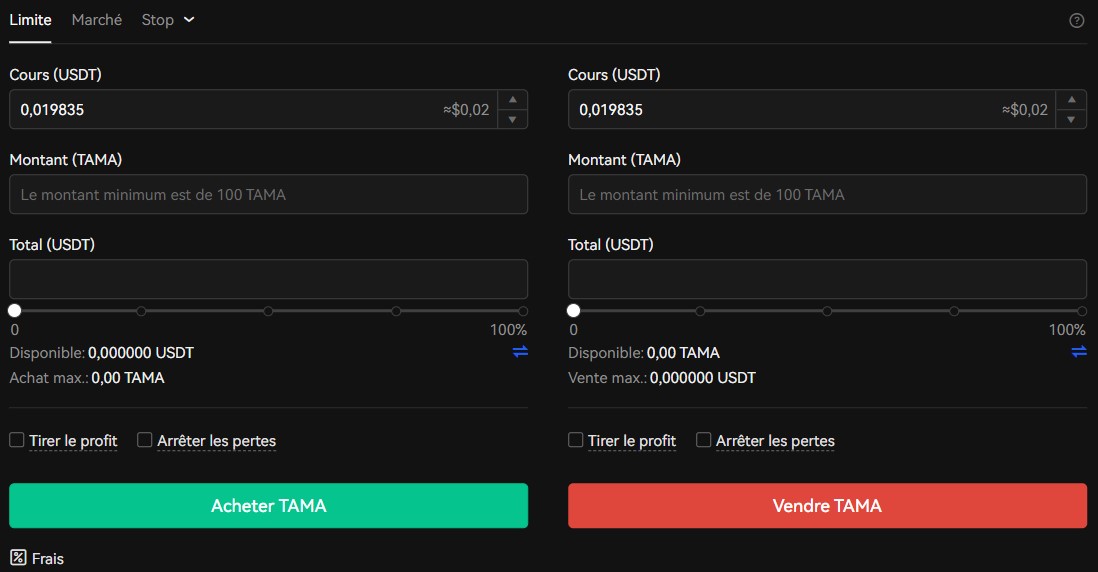Screen dimensions: 1098x572
Task: Switch to the Marché tab
Action: [x=97, y=20]
